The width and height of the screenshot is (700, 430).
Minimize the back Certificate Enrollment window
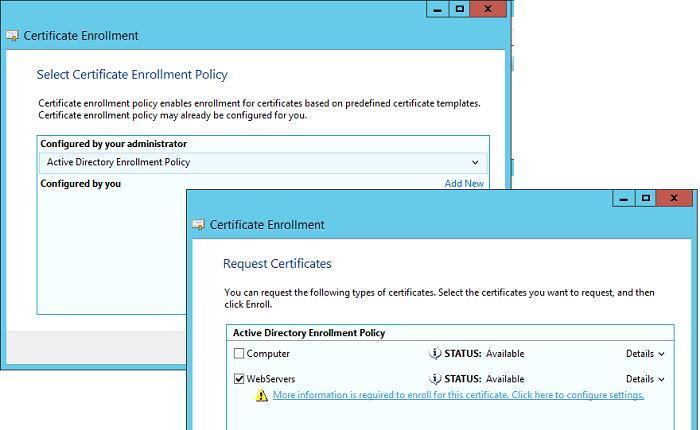438,9
